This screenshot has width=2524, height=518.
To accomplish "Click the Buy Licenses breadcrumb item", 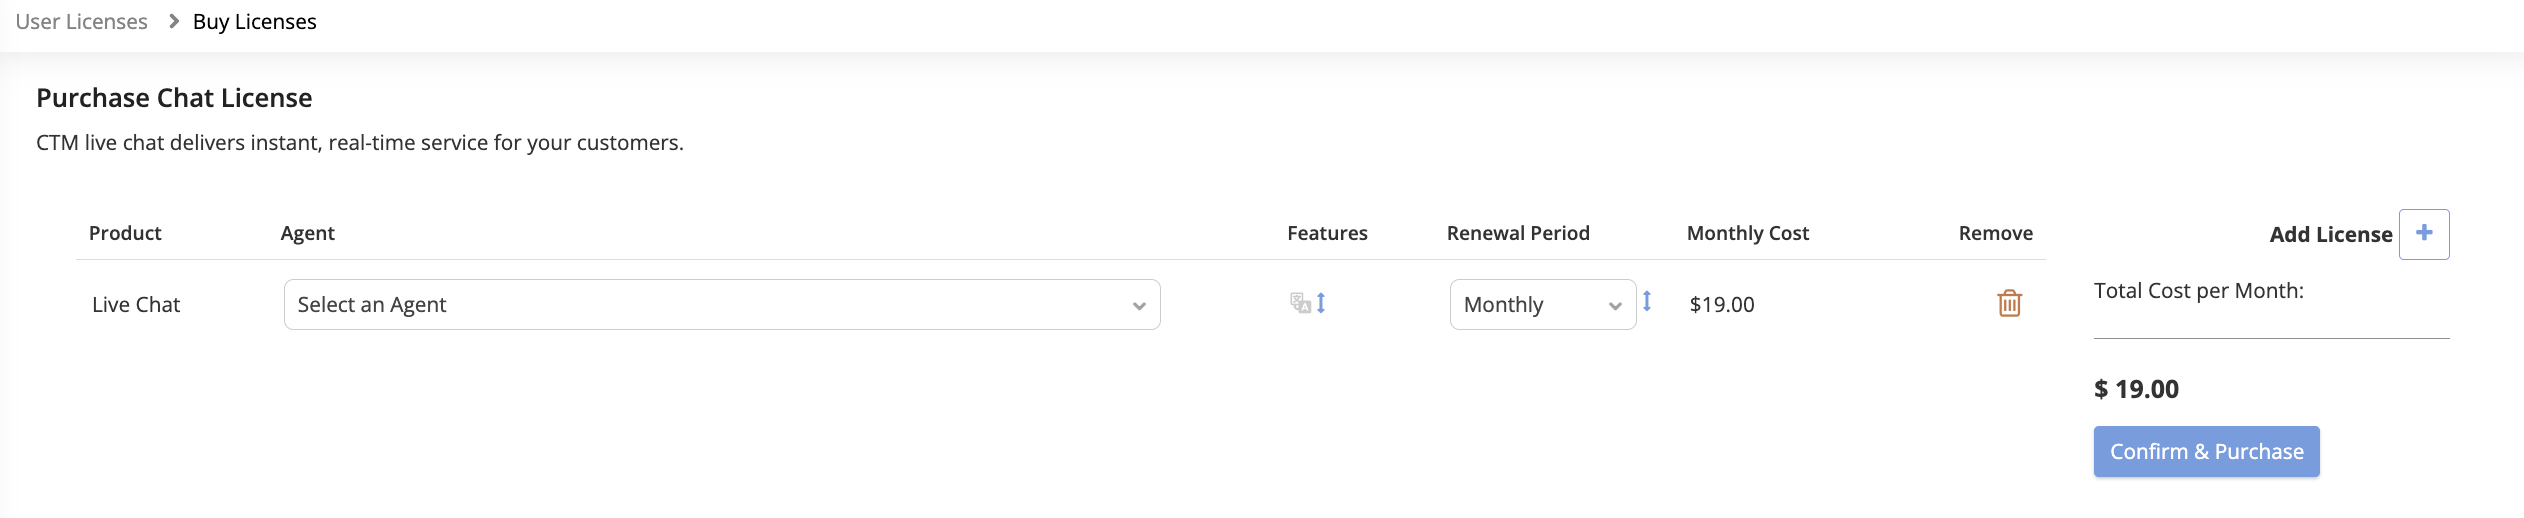I will pos(254,21).
